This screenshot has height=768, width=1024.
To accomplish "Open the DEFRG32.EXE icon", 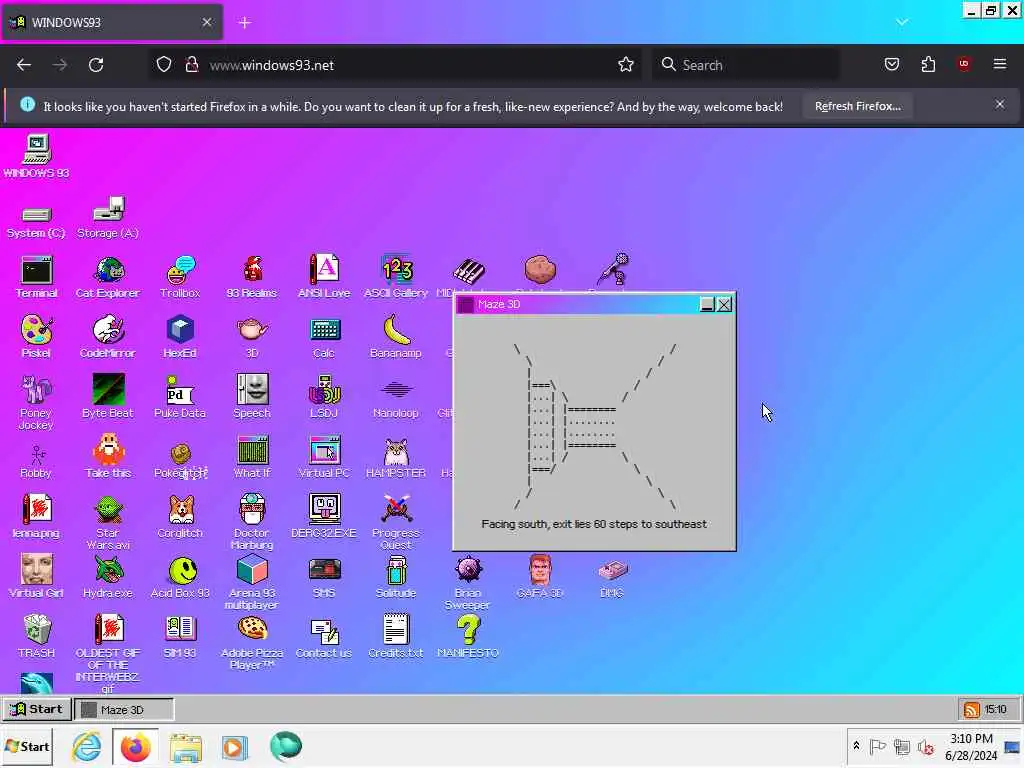I will pos(324,517).
